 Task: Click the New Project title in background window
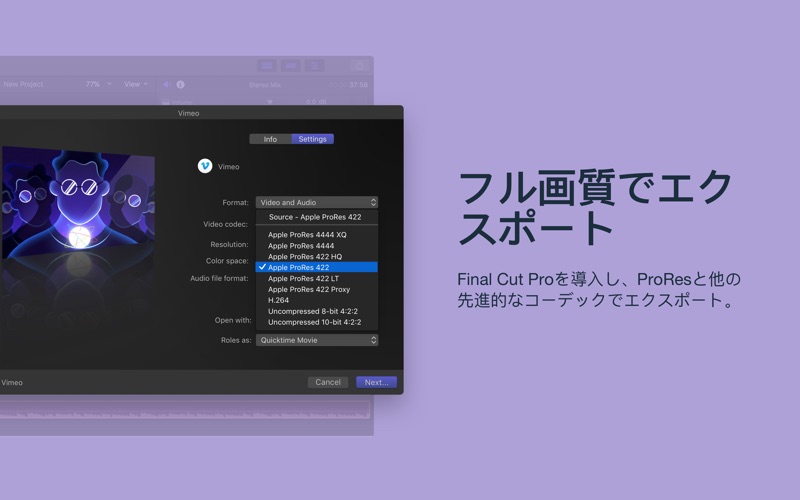point(23,84)
